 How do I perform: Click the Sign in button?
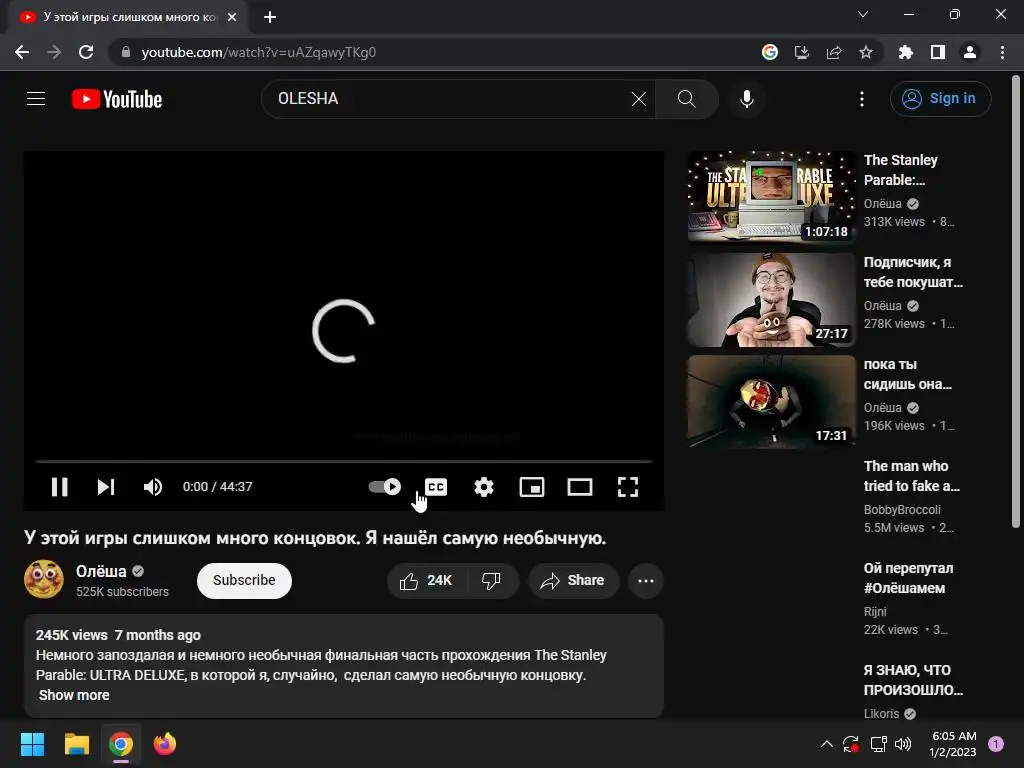click(940, 99)
